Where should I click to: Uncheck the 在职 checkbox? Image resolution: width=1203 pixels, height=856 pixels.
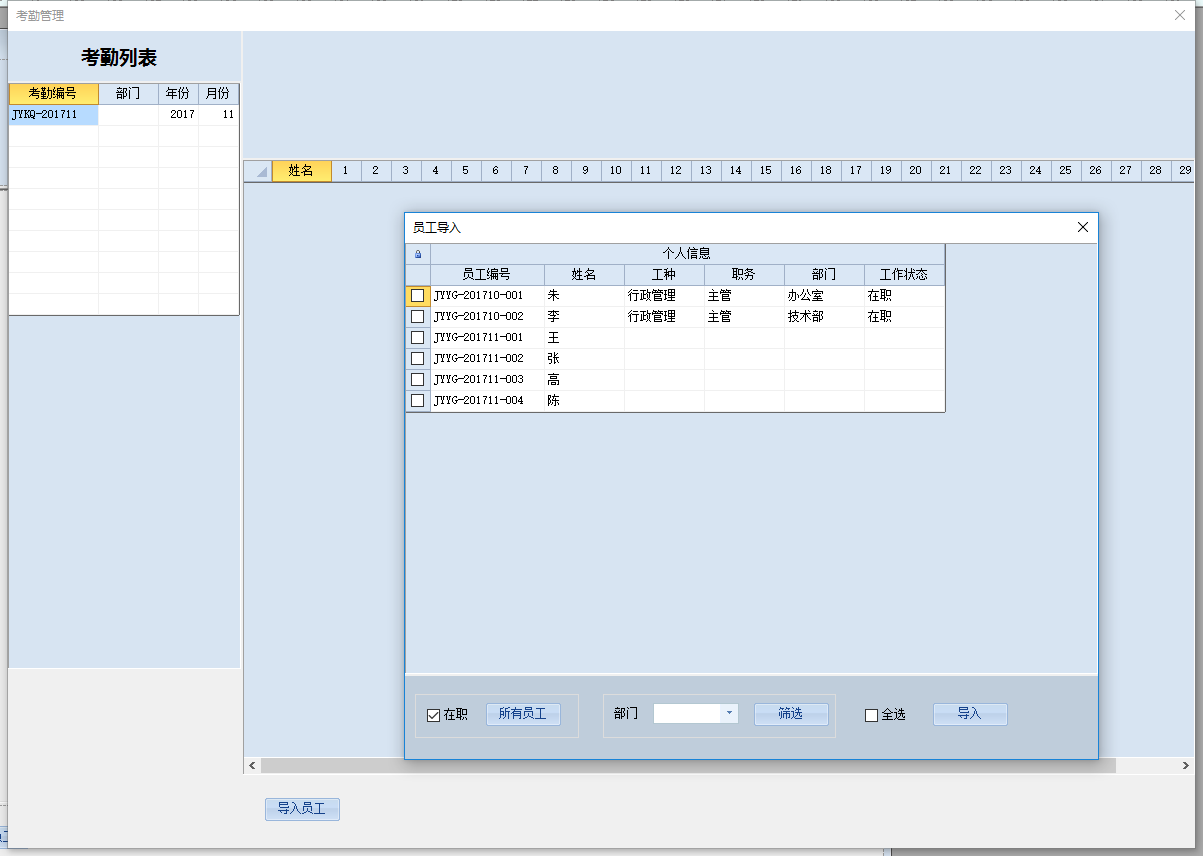(433, 715)
